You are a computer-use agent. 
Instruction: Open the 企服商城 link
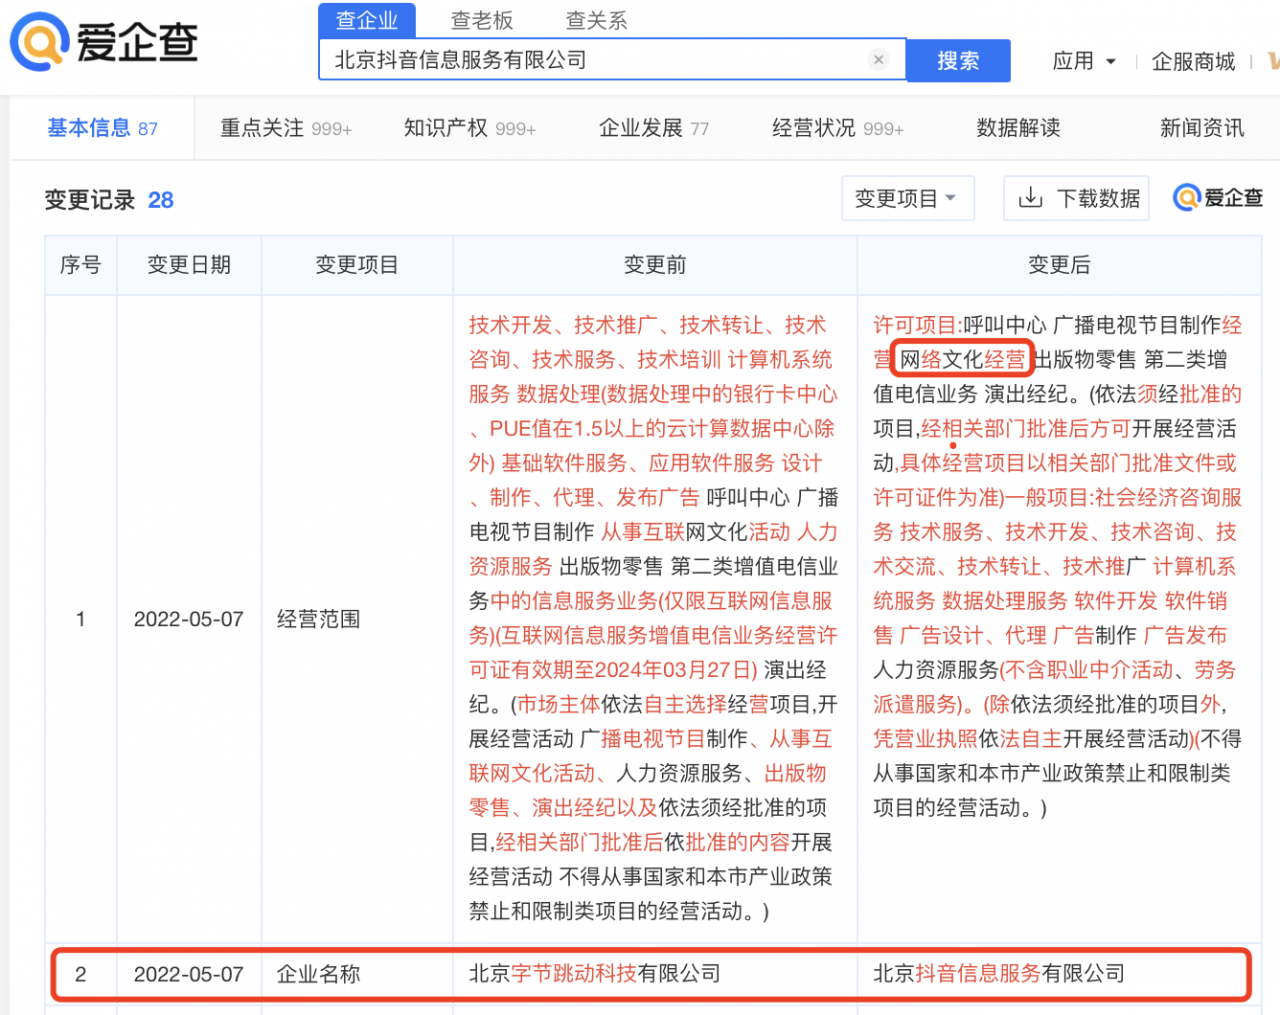[1192, 61]
